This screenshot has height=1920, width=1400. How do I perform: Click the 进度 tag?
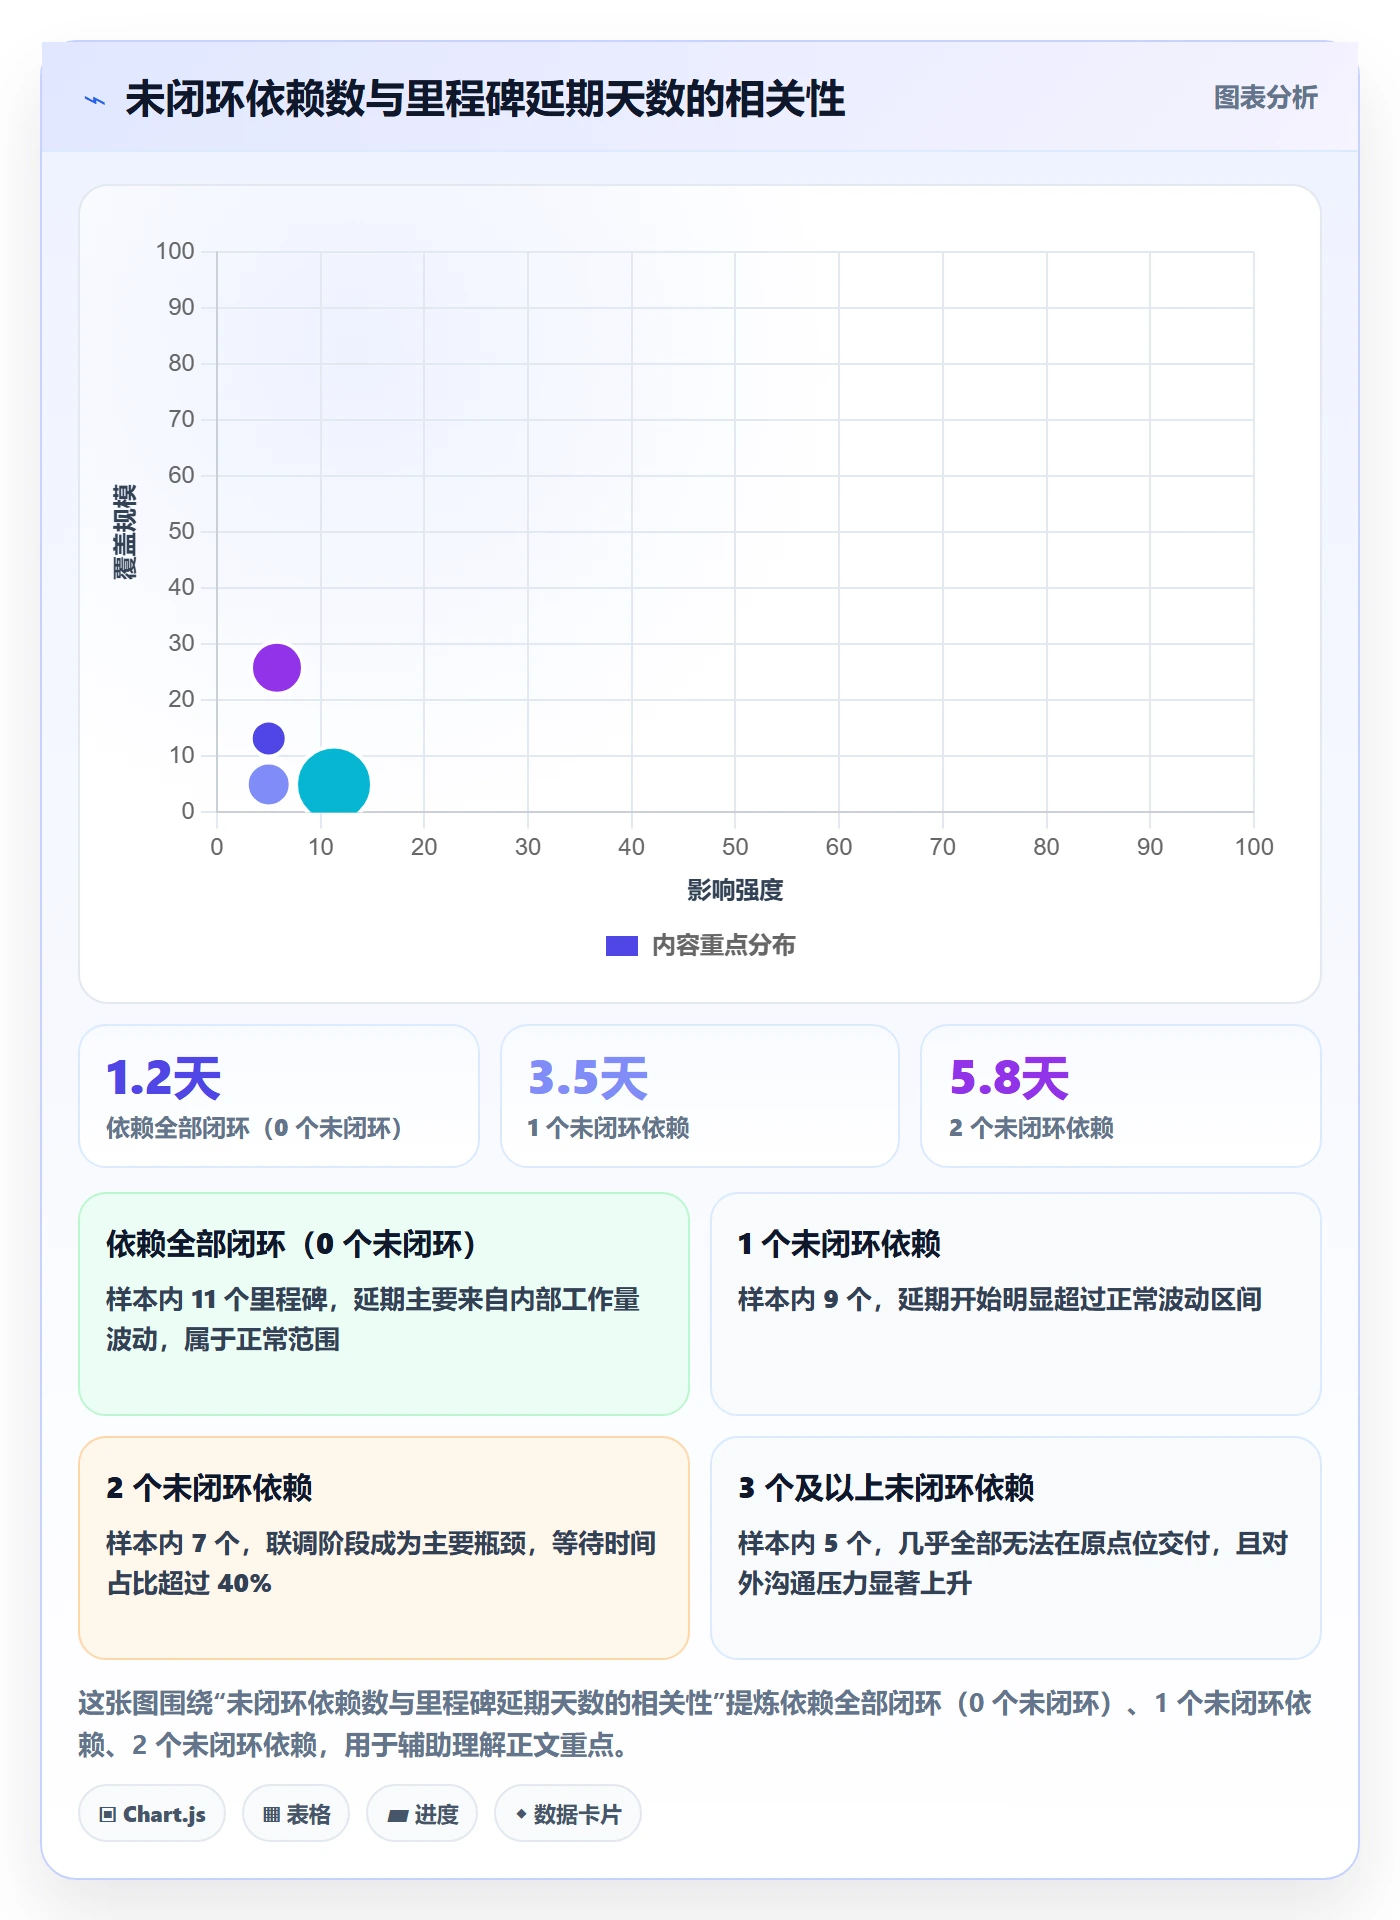(x=422, y=1814)
